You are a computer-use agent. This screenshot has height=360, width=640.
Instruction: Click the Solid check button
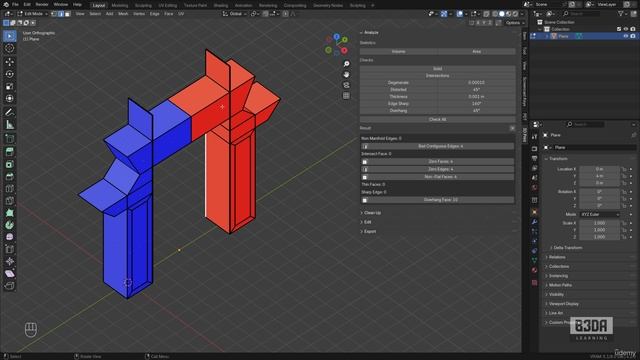437,69
